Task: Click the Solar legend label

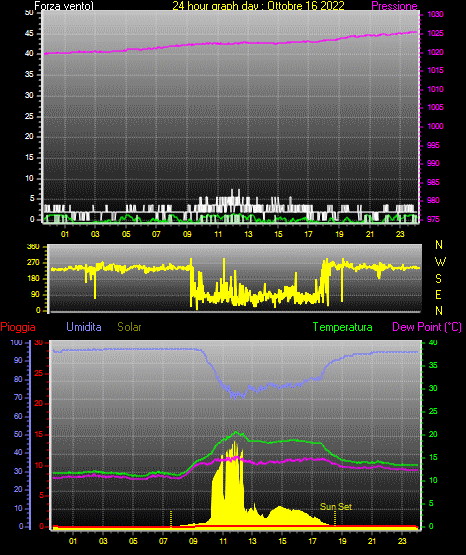Action: 130,327
